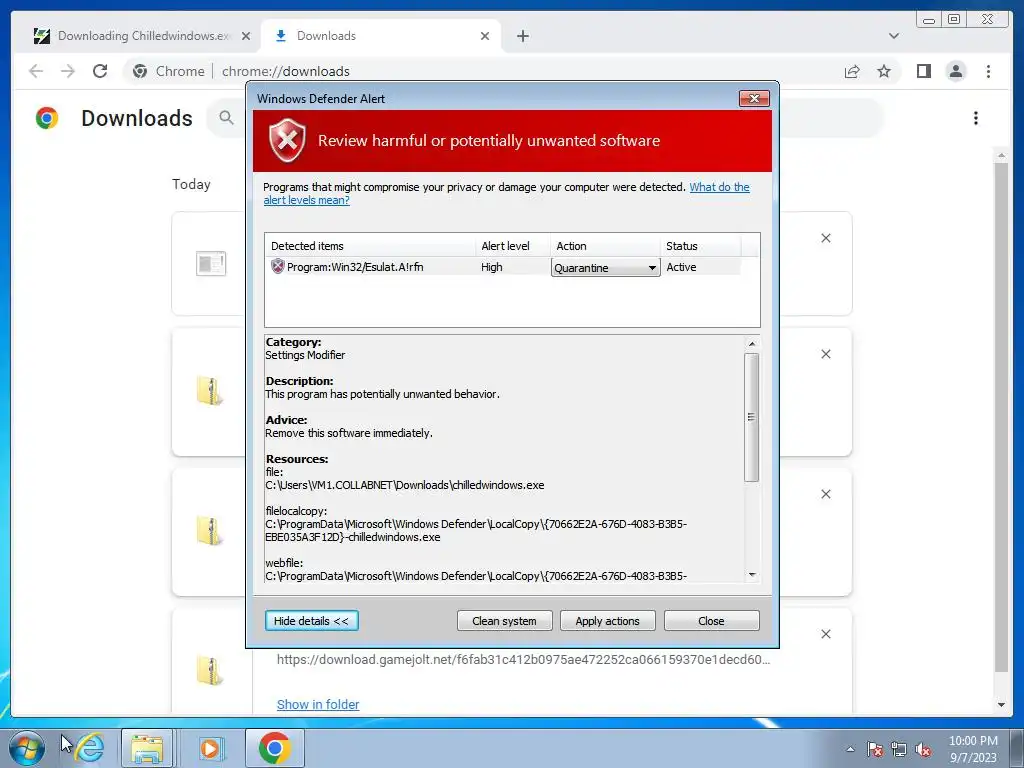Click the Action column header
1024x768 pixels.
click(605, 246)
